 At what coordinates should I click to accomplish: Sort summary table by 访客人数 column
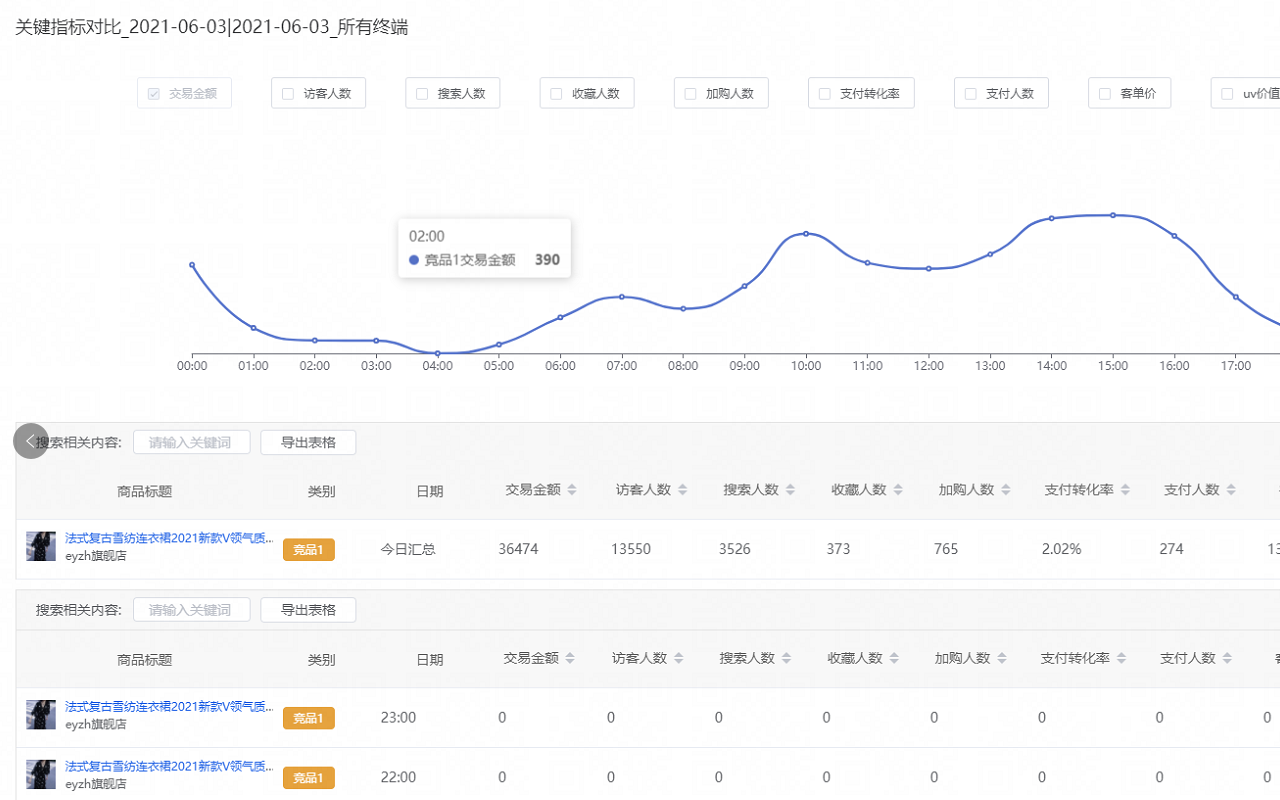682,490
